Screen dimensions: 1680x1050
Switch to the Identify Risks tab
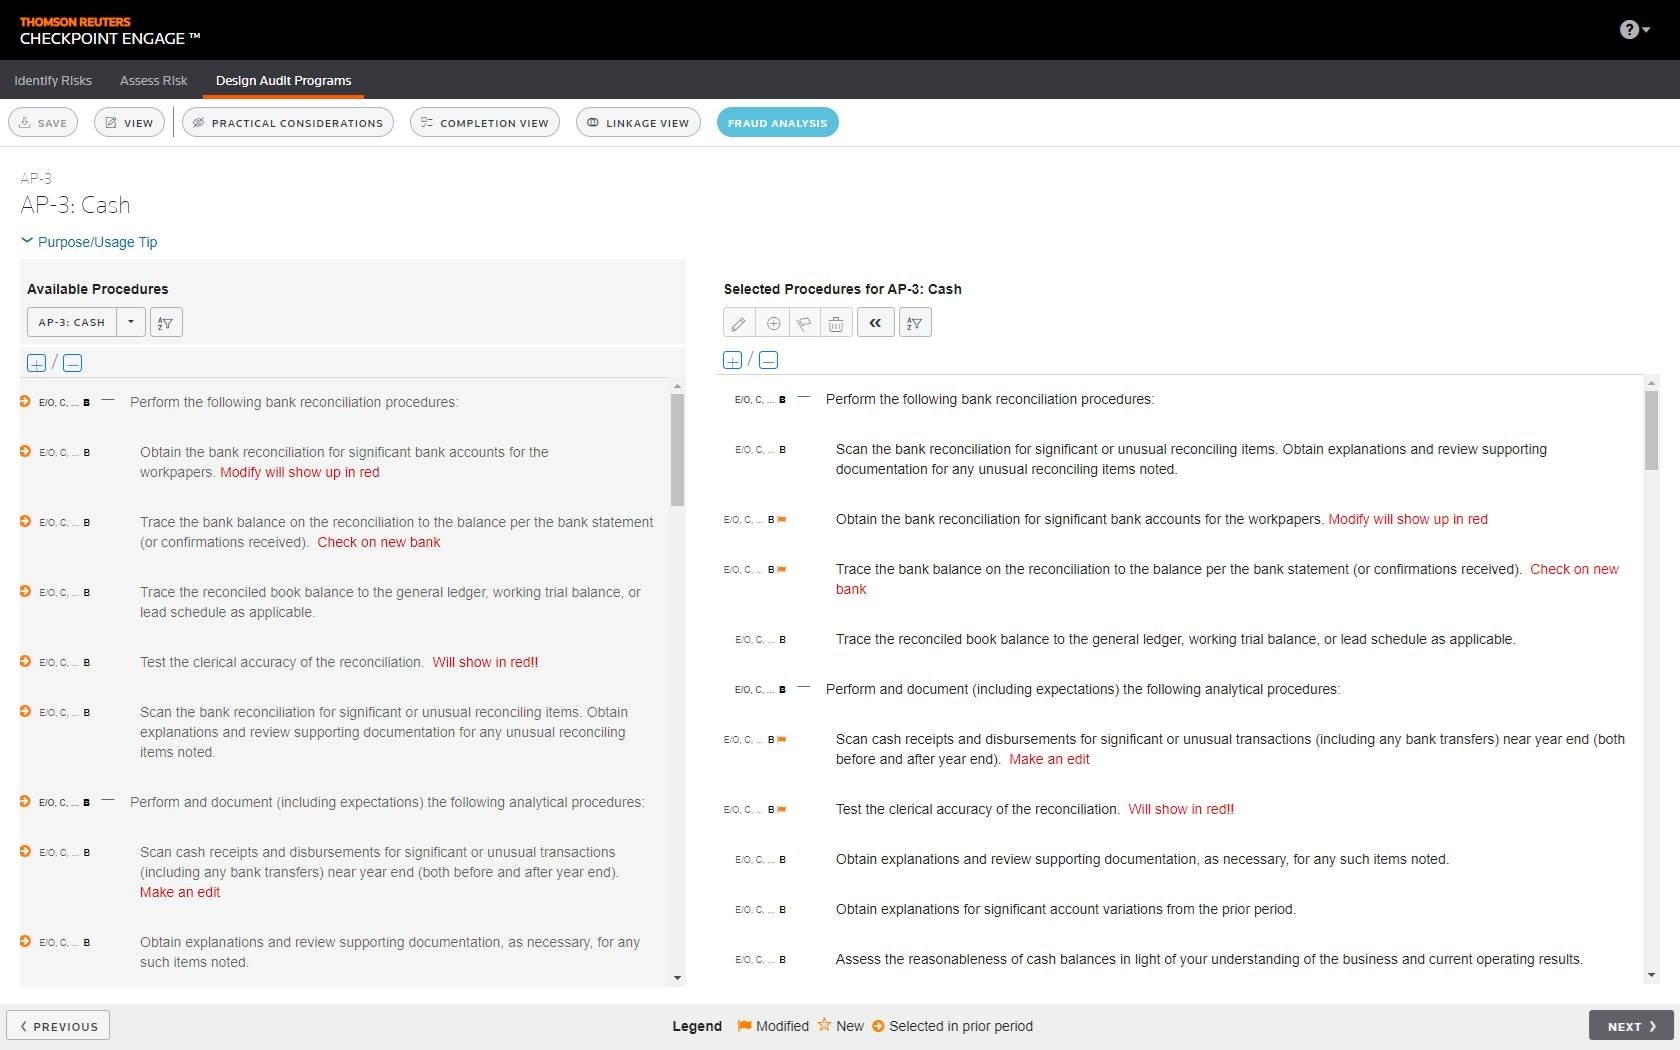[53, 80]
